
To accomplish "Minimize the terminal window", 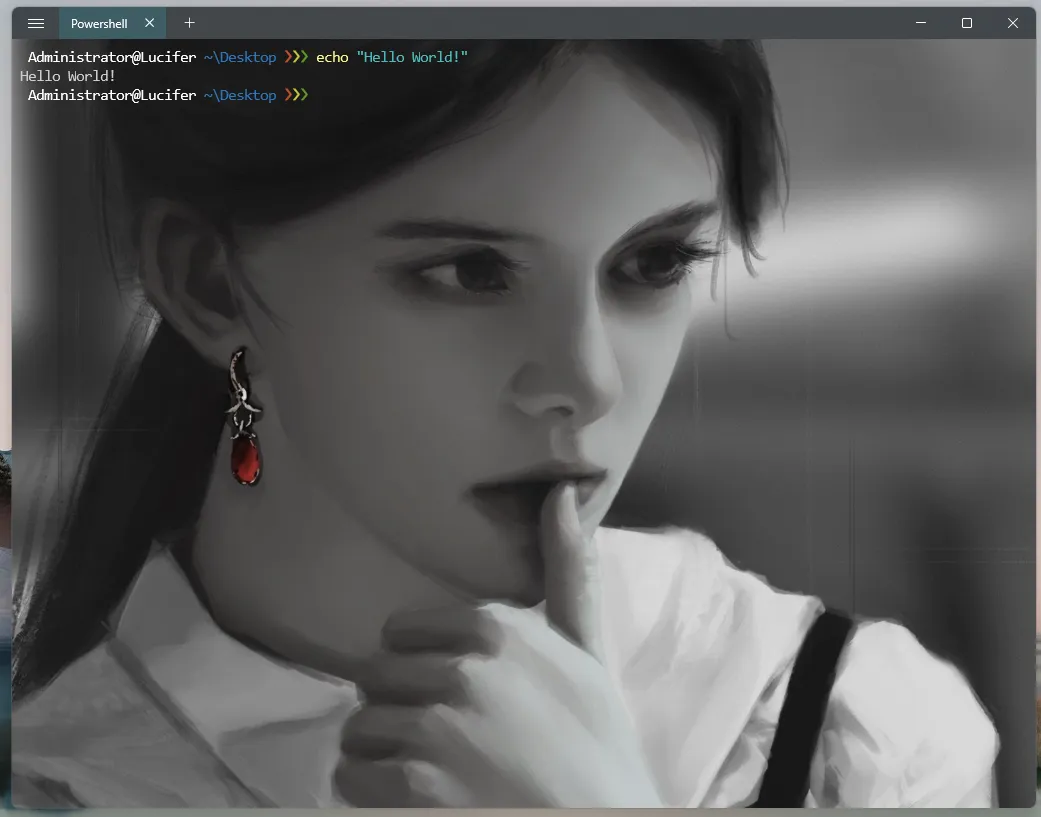I will (x=921, y=23).
